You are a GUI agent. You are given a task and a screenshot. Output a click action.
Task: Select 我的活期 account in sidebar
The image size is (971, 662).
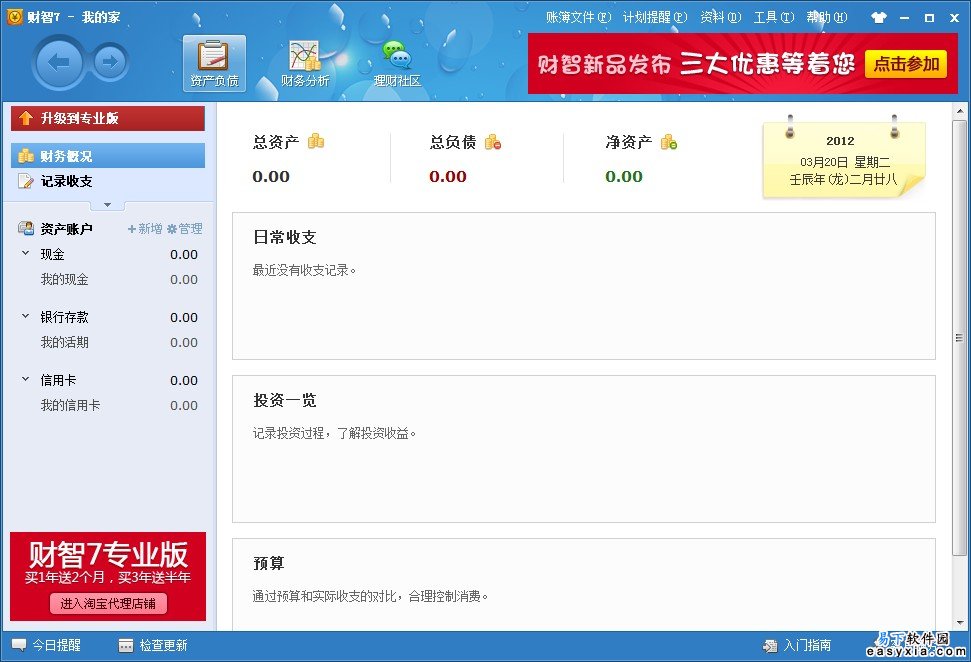point(64,342)
